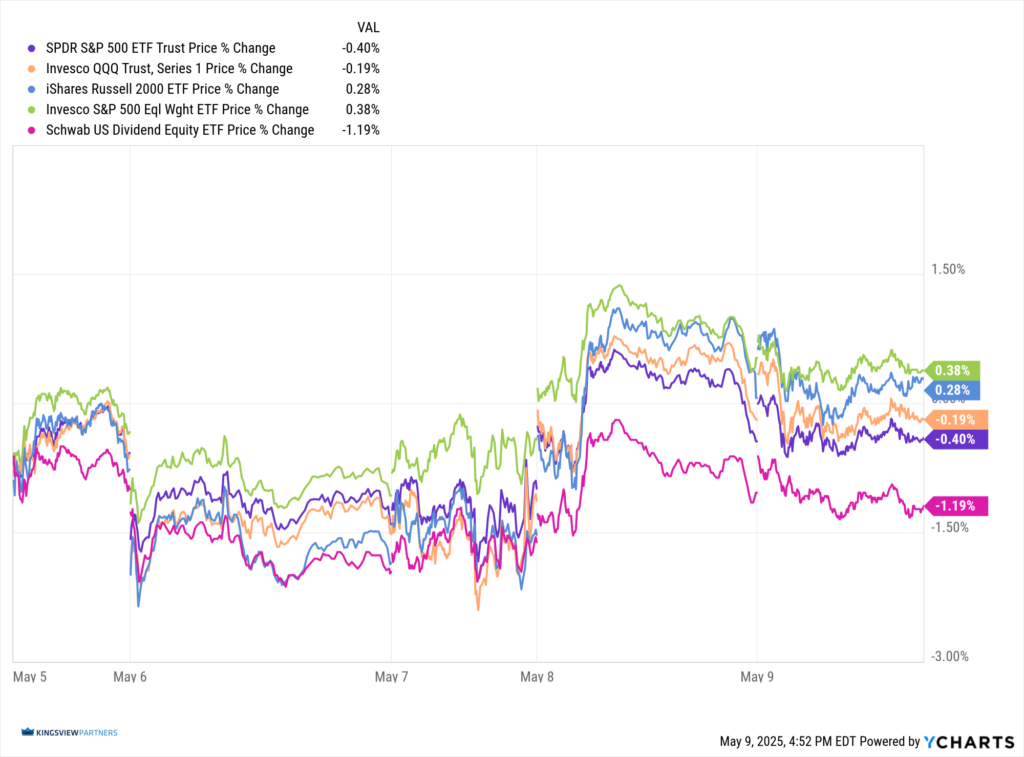
Task: Click the pink Schwab Dividend legend dot
Action: point(34,130)
